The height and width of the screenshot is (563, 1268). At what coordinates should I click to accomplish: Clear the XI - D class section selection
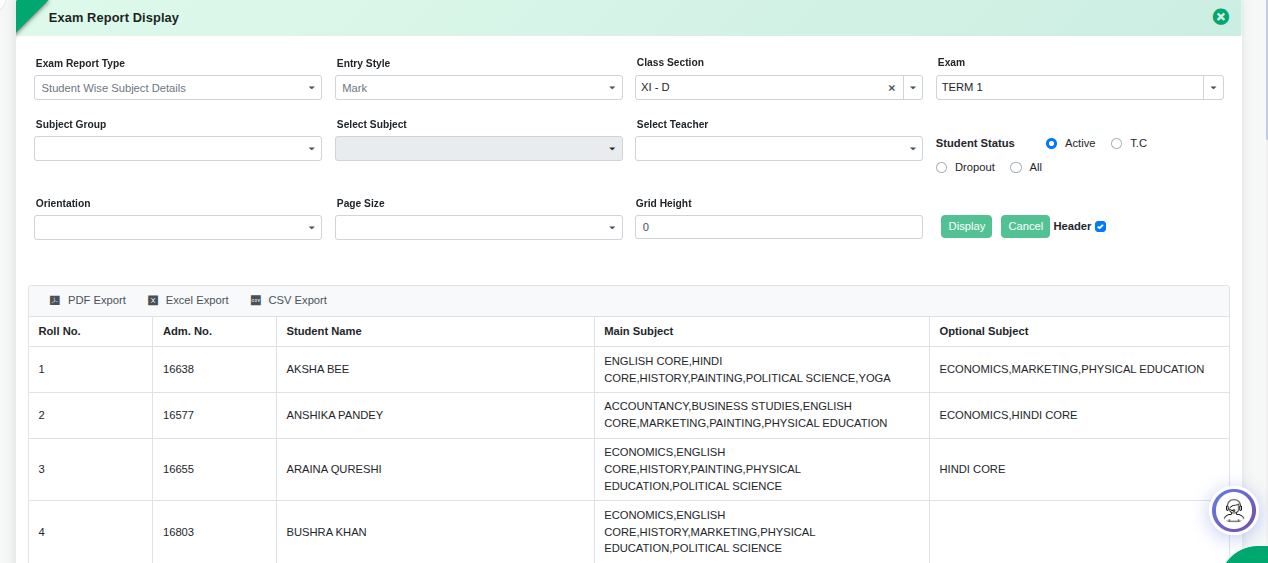tap(891, 88)
